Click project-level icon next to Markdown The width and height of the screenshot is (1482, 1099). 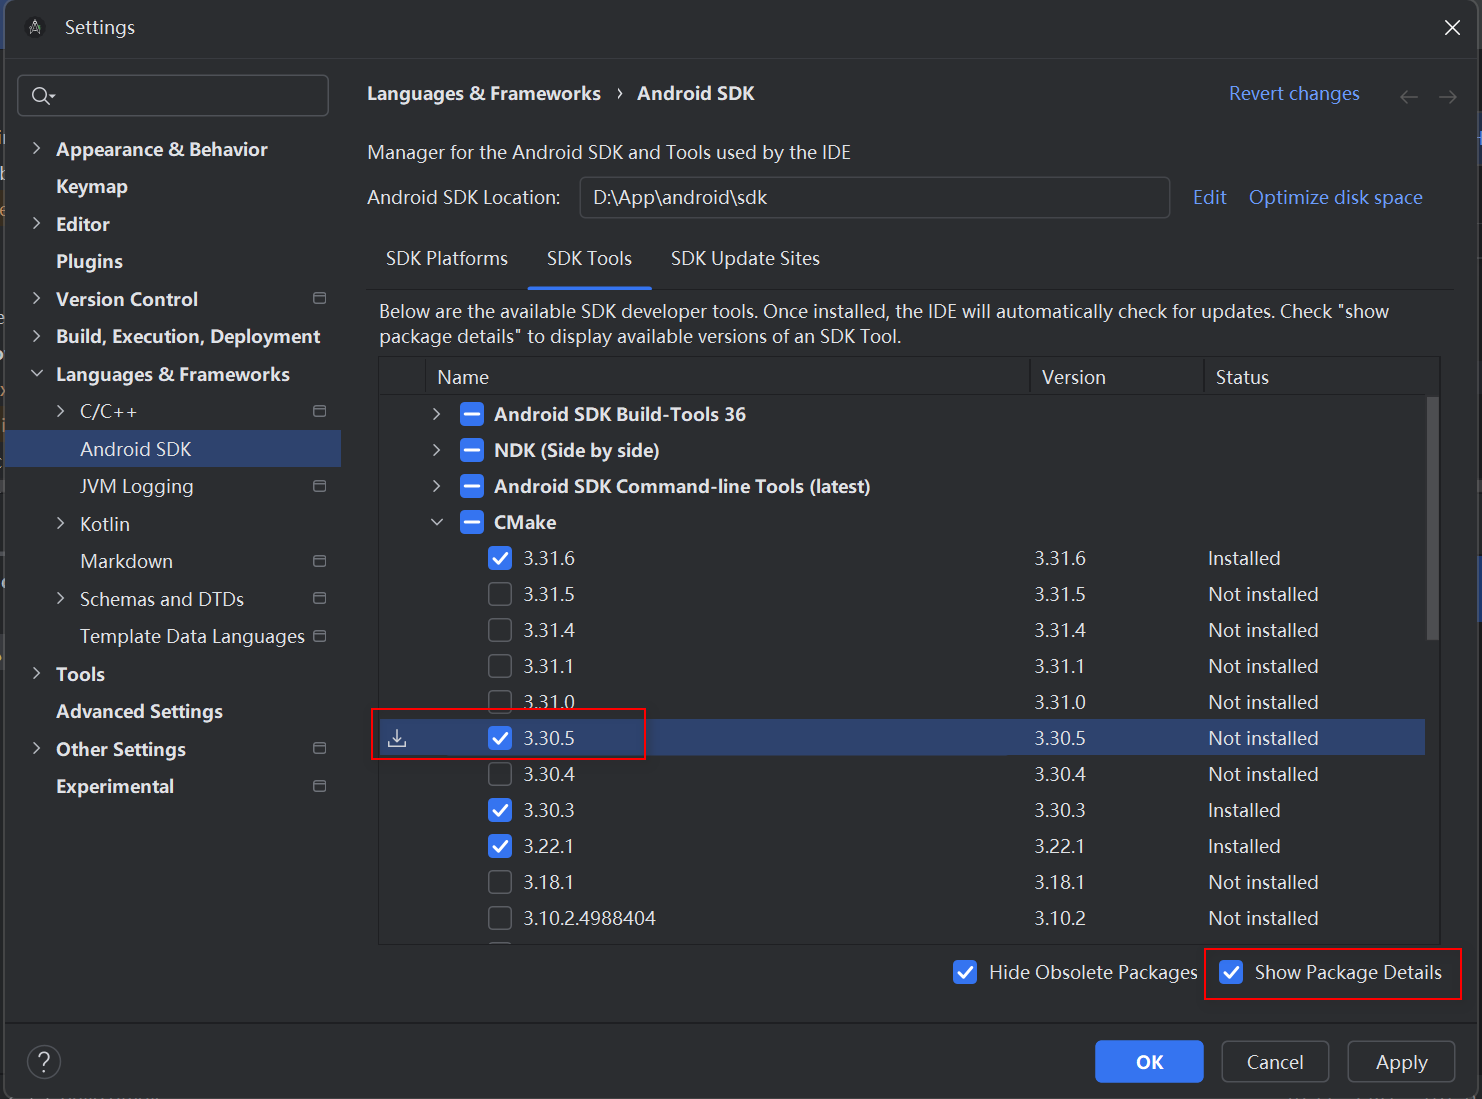coord(320,561)
